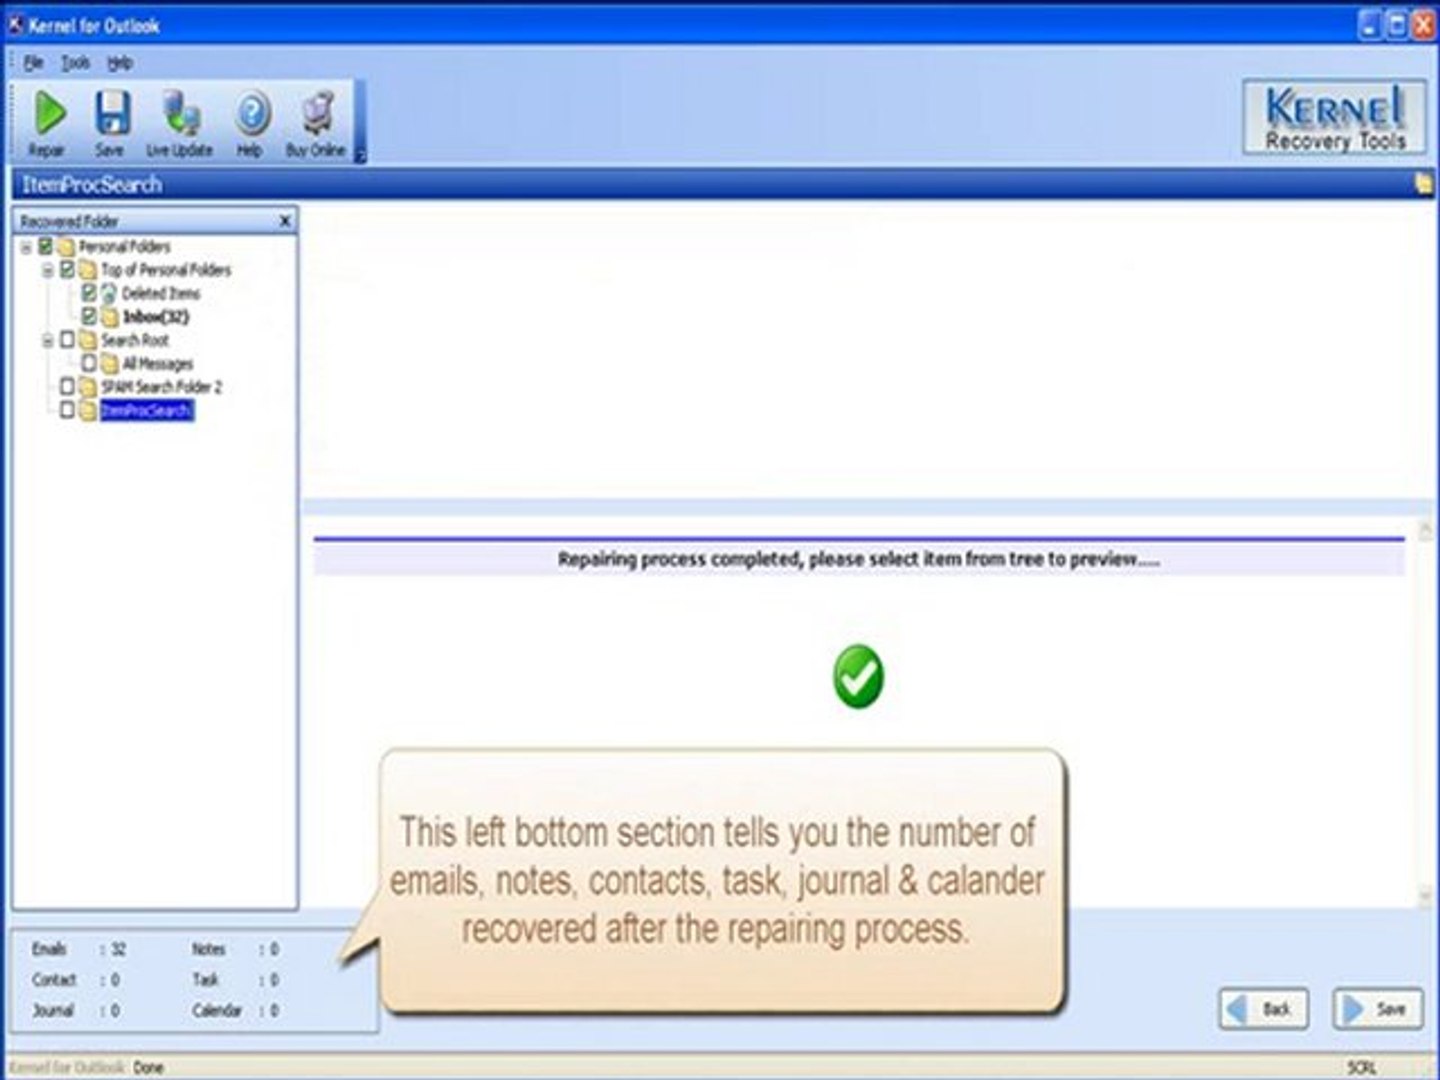Viewport: 1440px width, 1080px height.
Task: Select Top of Personal Folders label
Action: coord(165,270)
